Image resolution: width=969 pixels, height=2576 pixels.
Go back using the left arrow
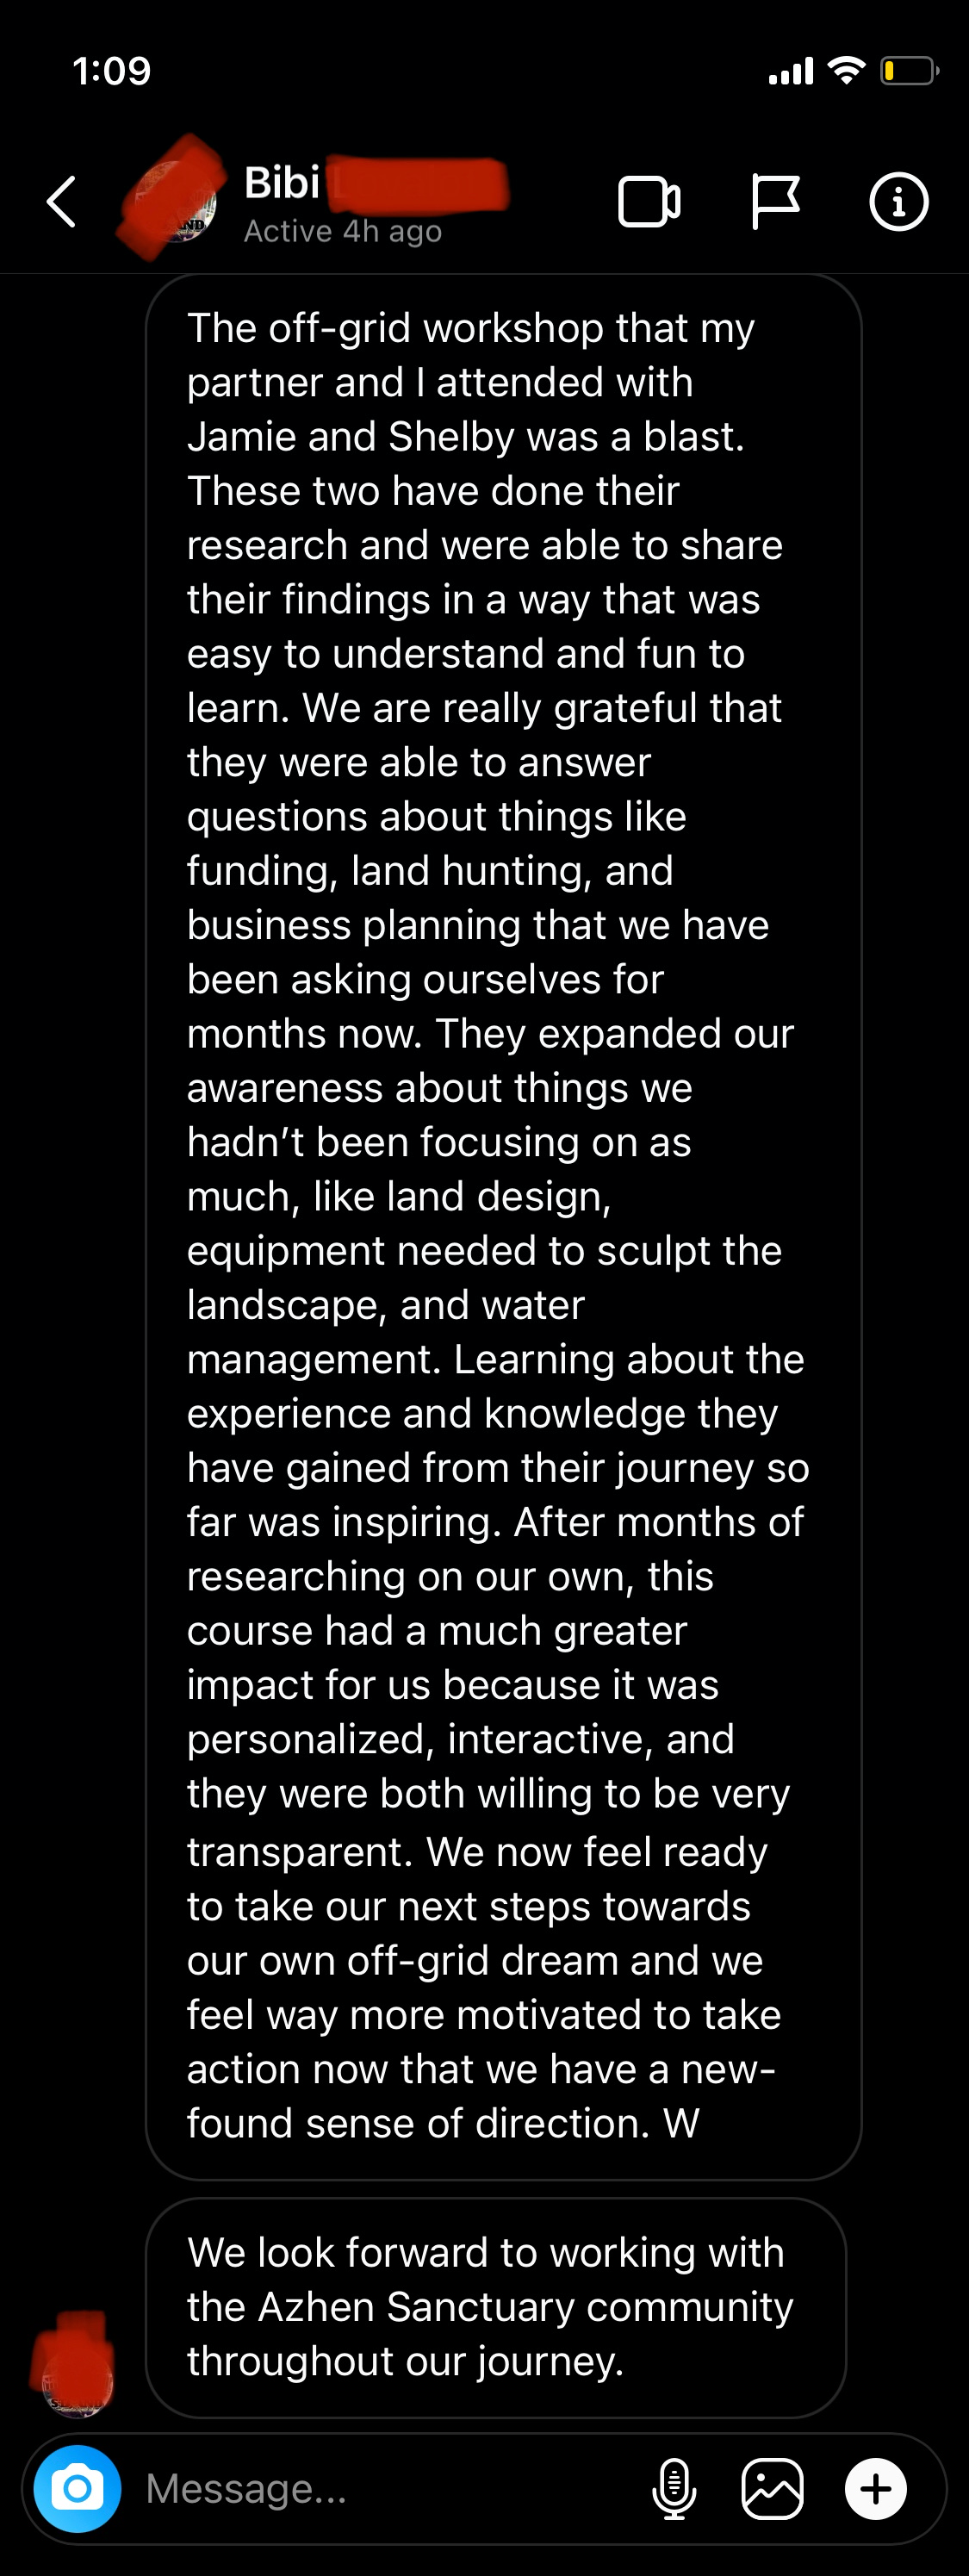62,202
